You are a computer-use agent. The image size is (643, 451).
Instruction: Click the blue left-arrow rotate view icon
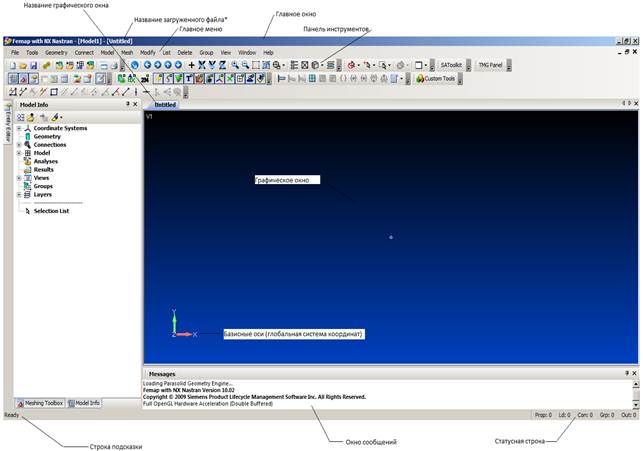[147, 65]
